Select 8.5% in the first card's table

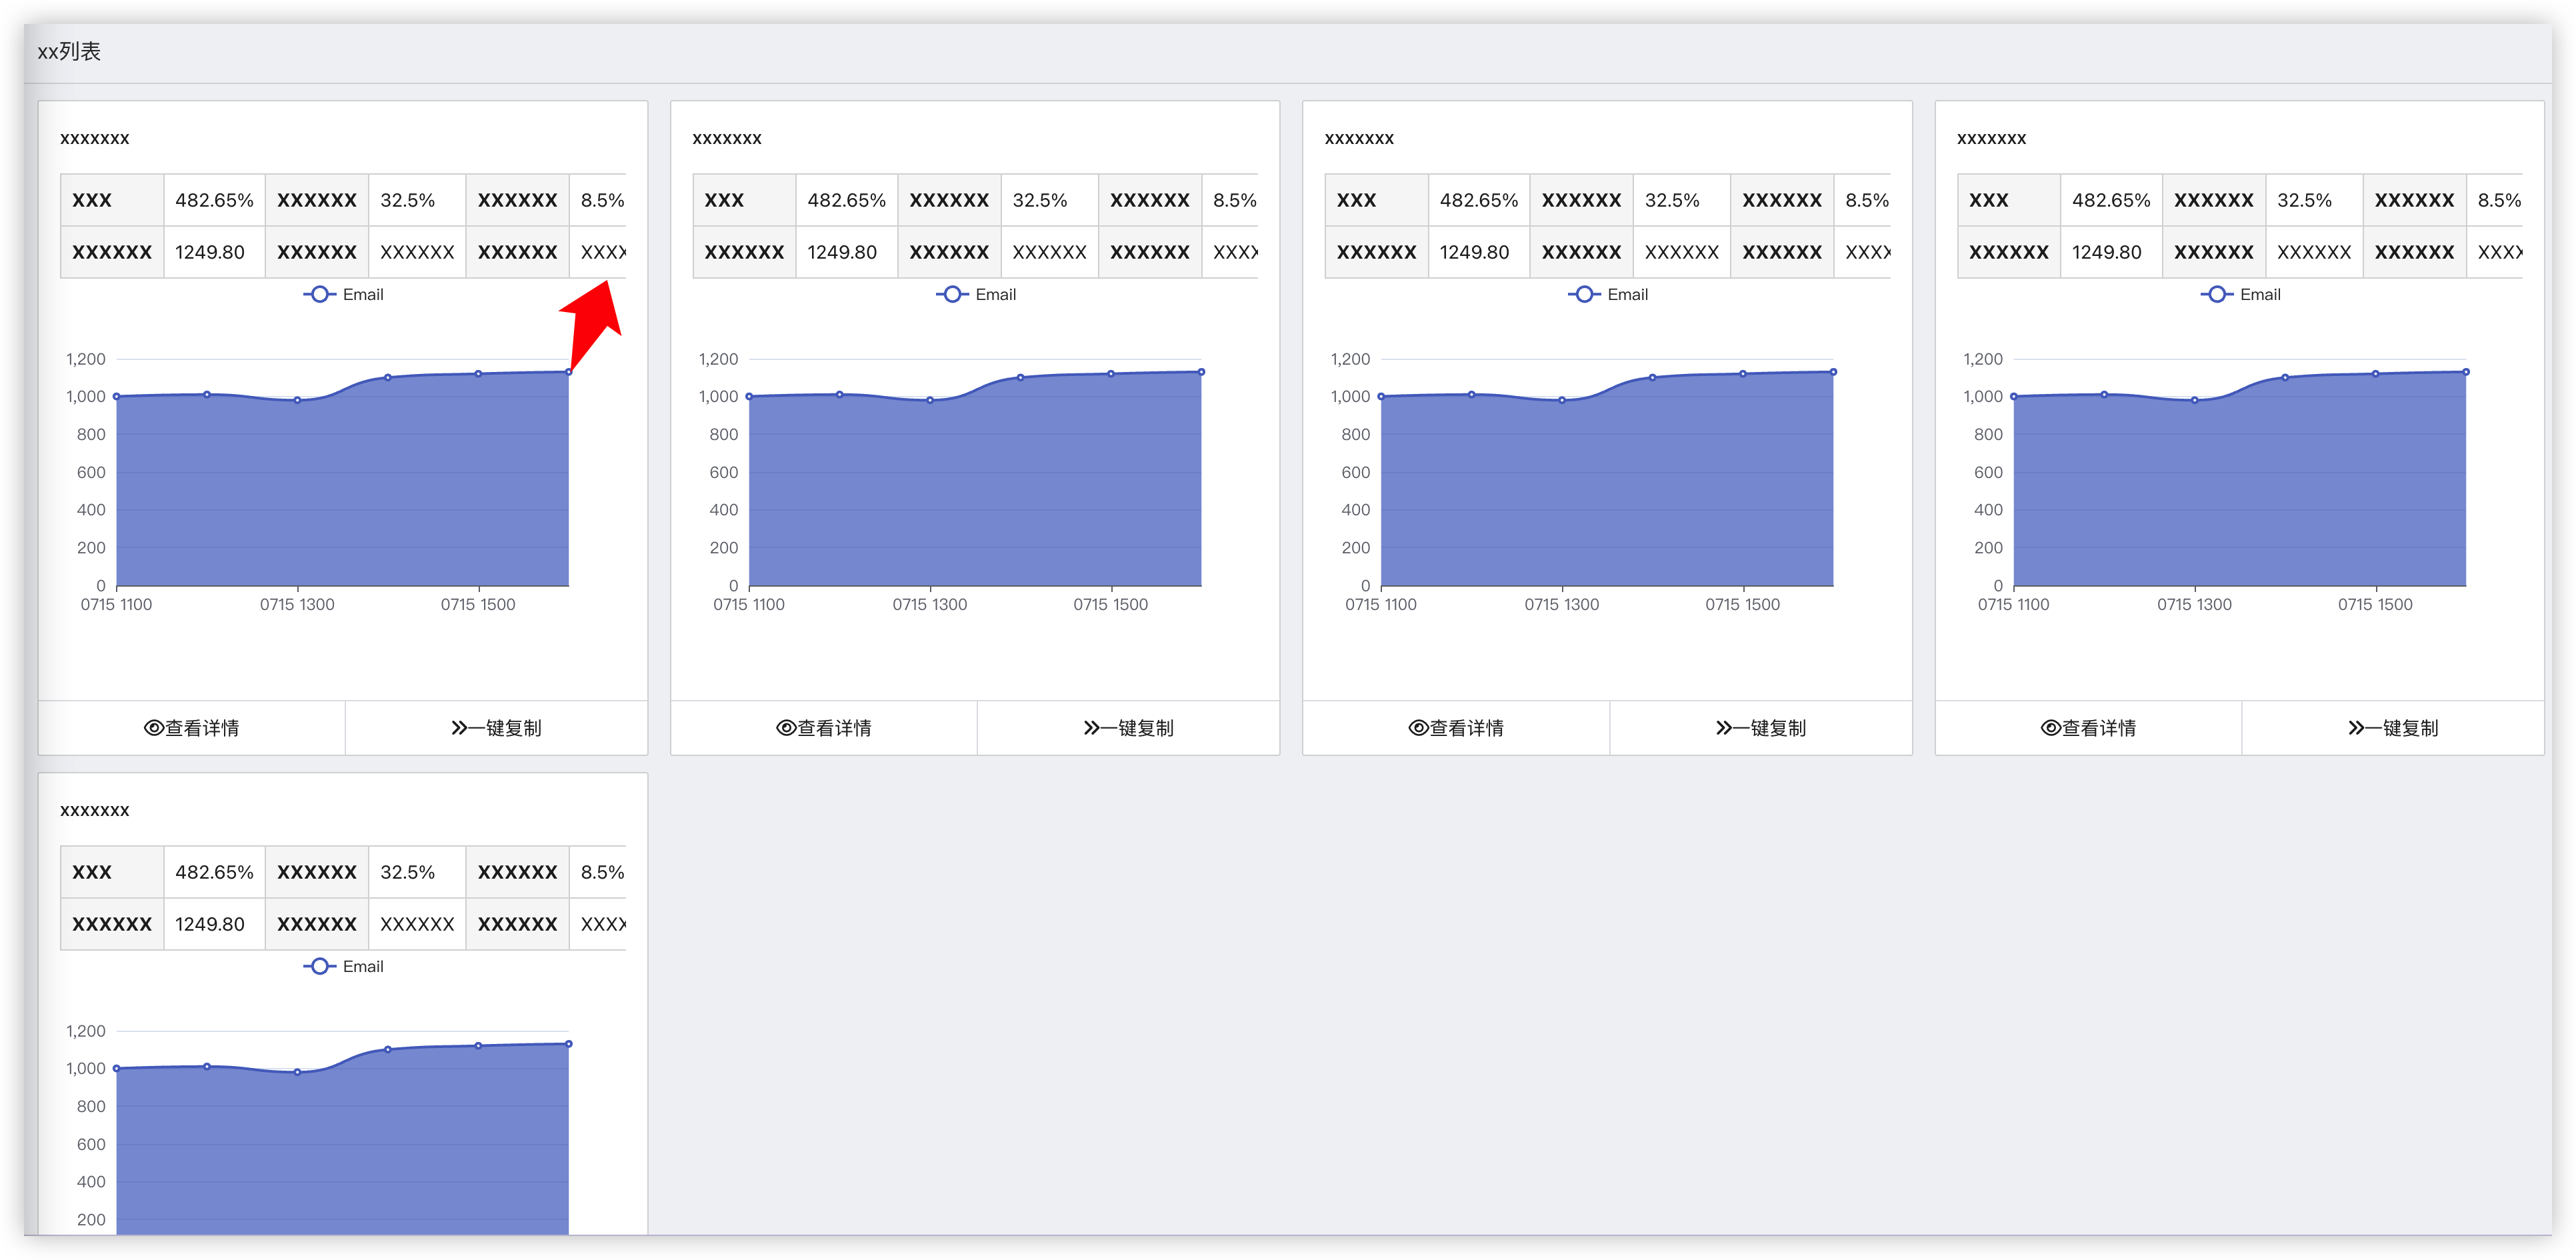pyautogui.click(x=603, y=200)
